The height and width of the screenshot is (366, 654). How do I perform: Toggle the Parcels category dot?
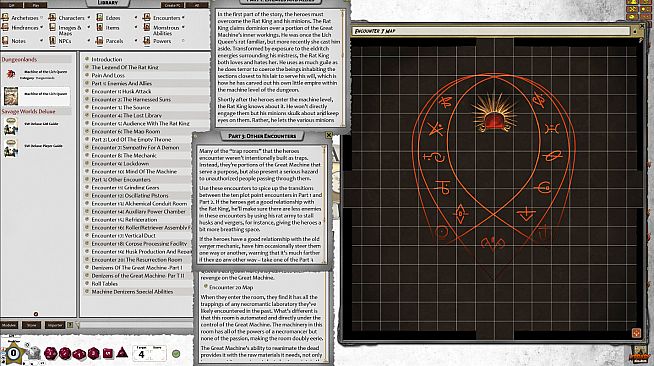(136, 40)
